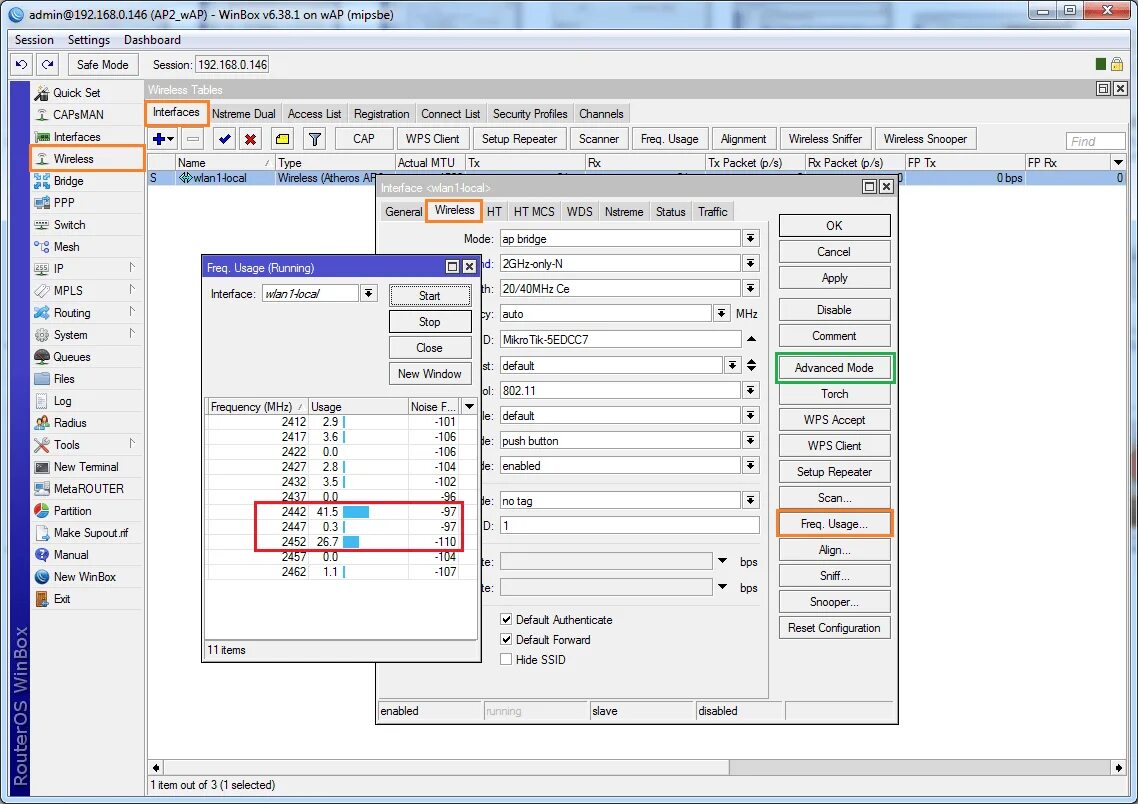The image size is (1138, 804).
Task: Open Manual from sidebar
Action: point(70,555)
